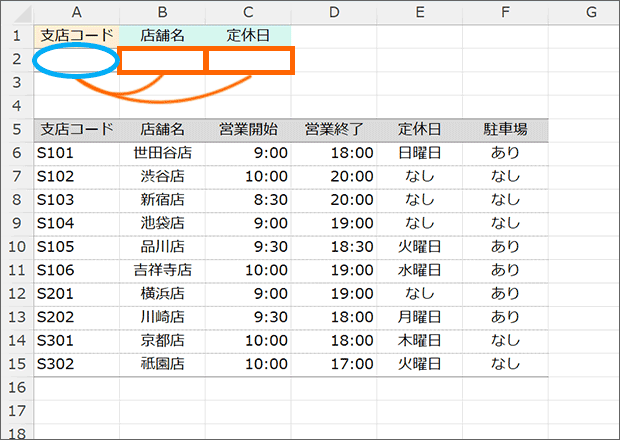620x440 pixels.
Task: Select cell 世田谷店
Action: (163, 153)
